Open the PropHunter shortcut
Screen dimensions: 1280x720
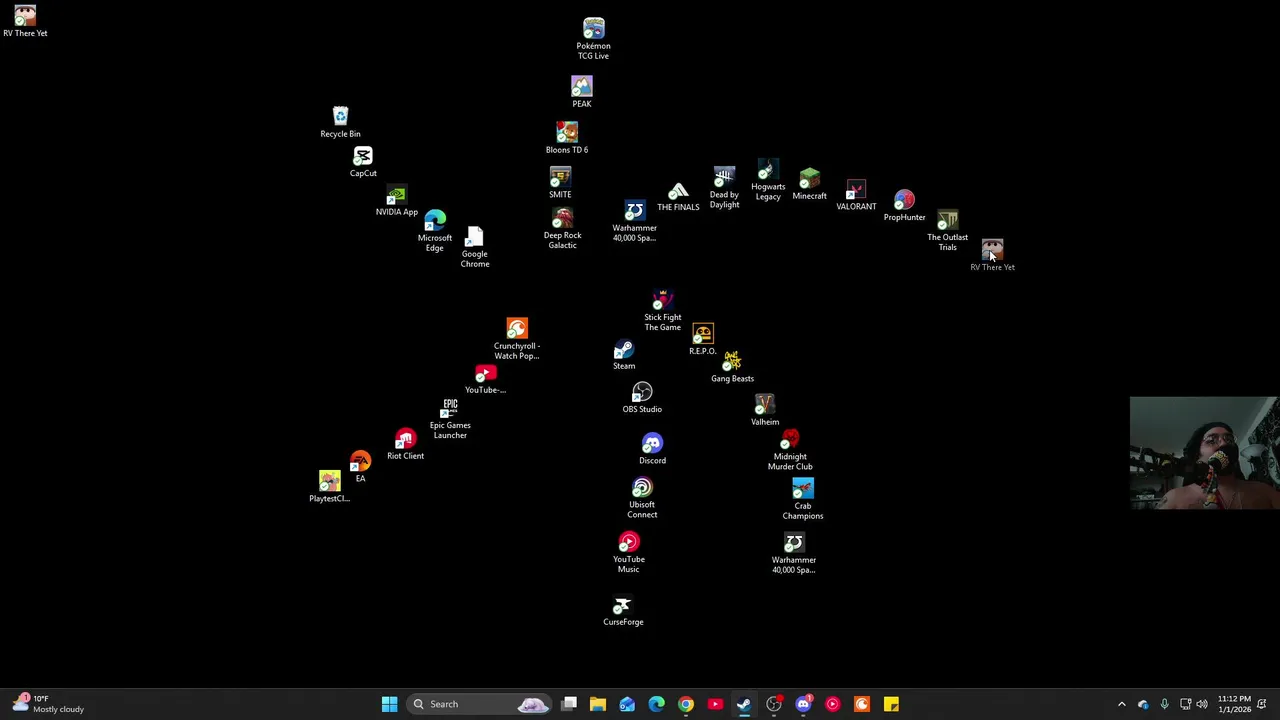[x=904, y=206]
